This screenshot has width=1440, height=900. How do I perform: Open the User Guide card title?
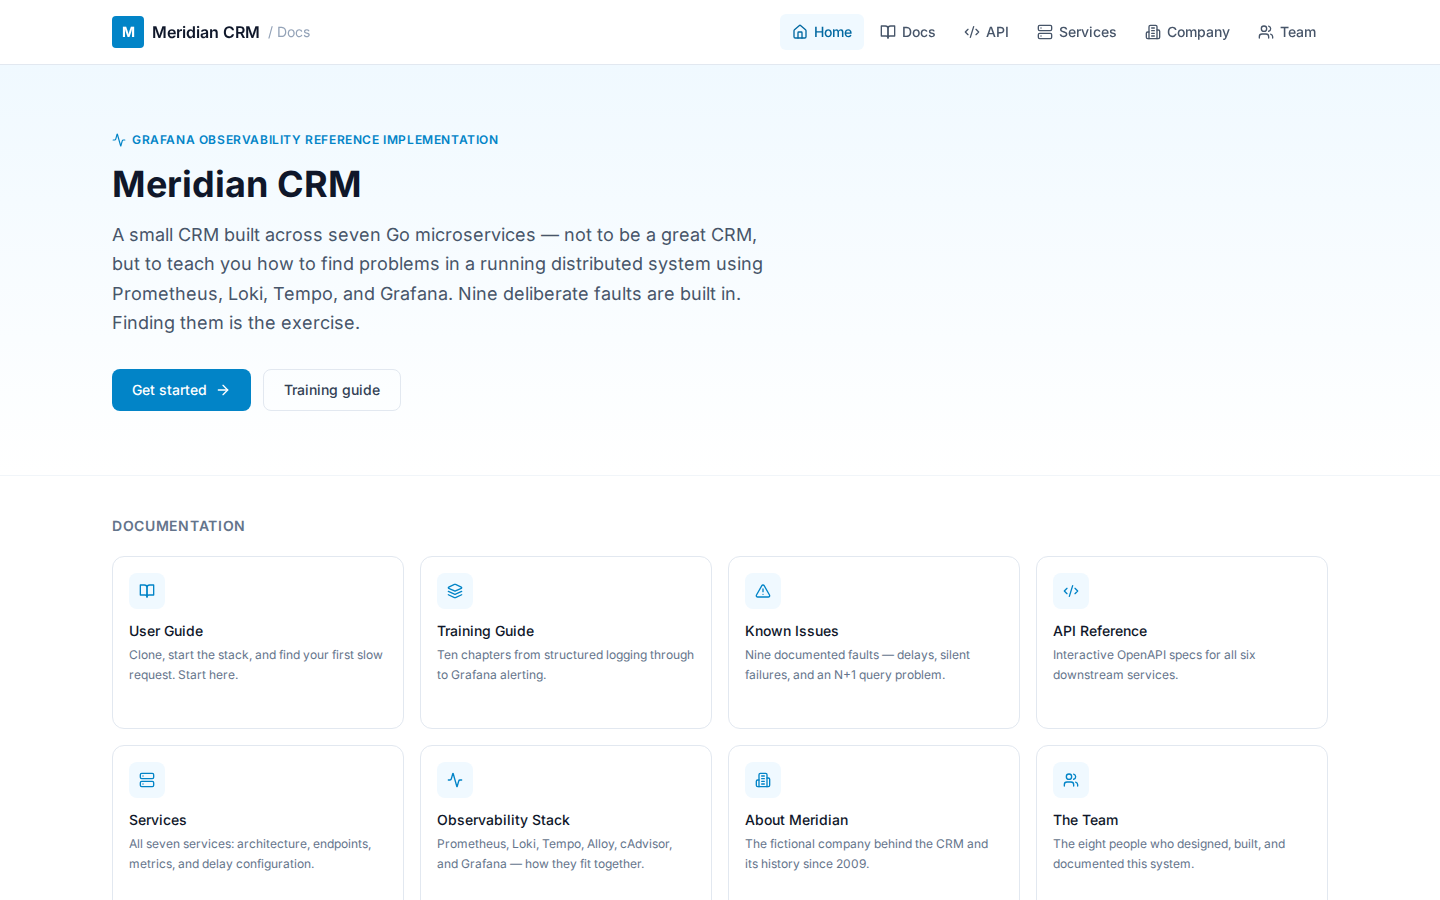click(166, 631)
